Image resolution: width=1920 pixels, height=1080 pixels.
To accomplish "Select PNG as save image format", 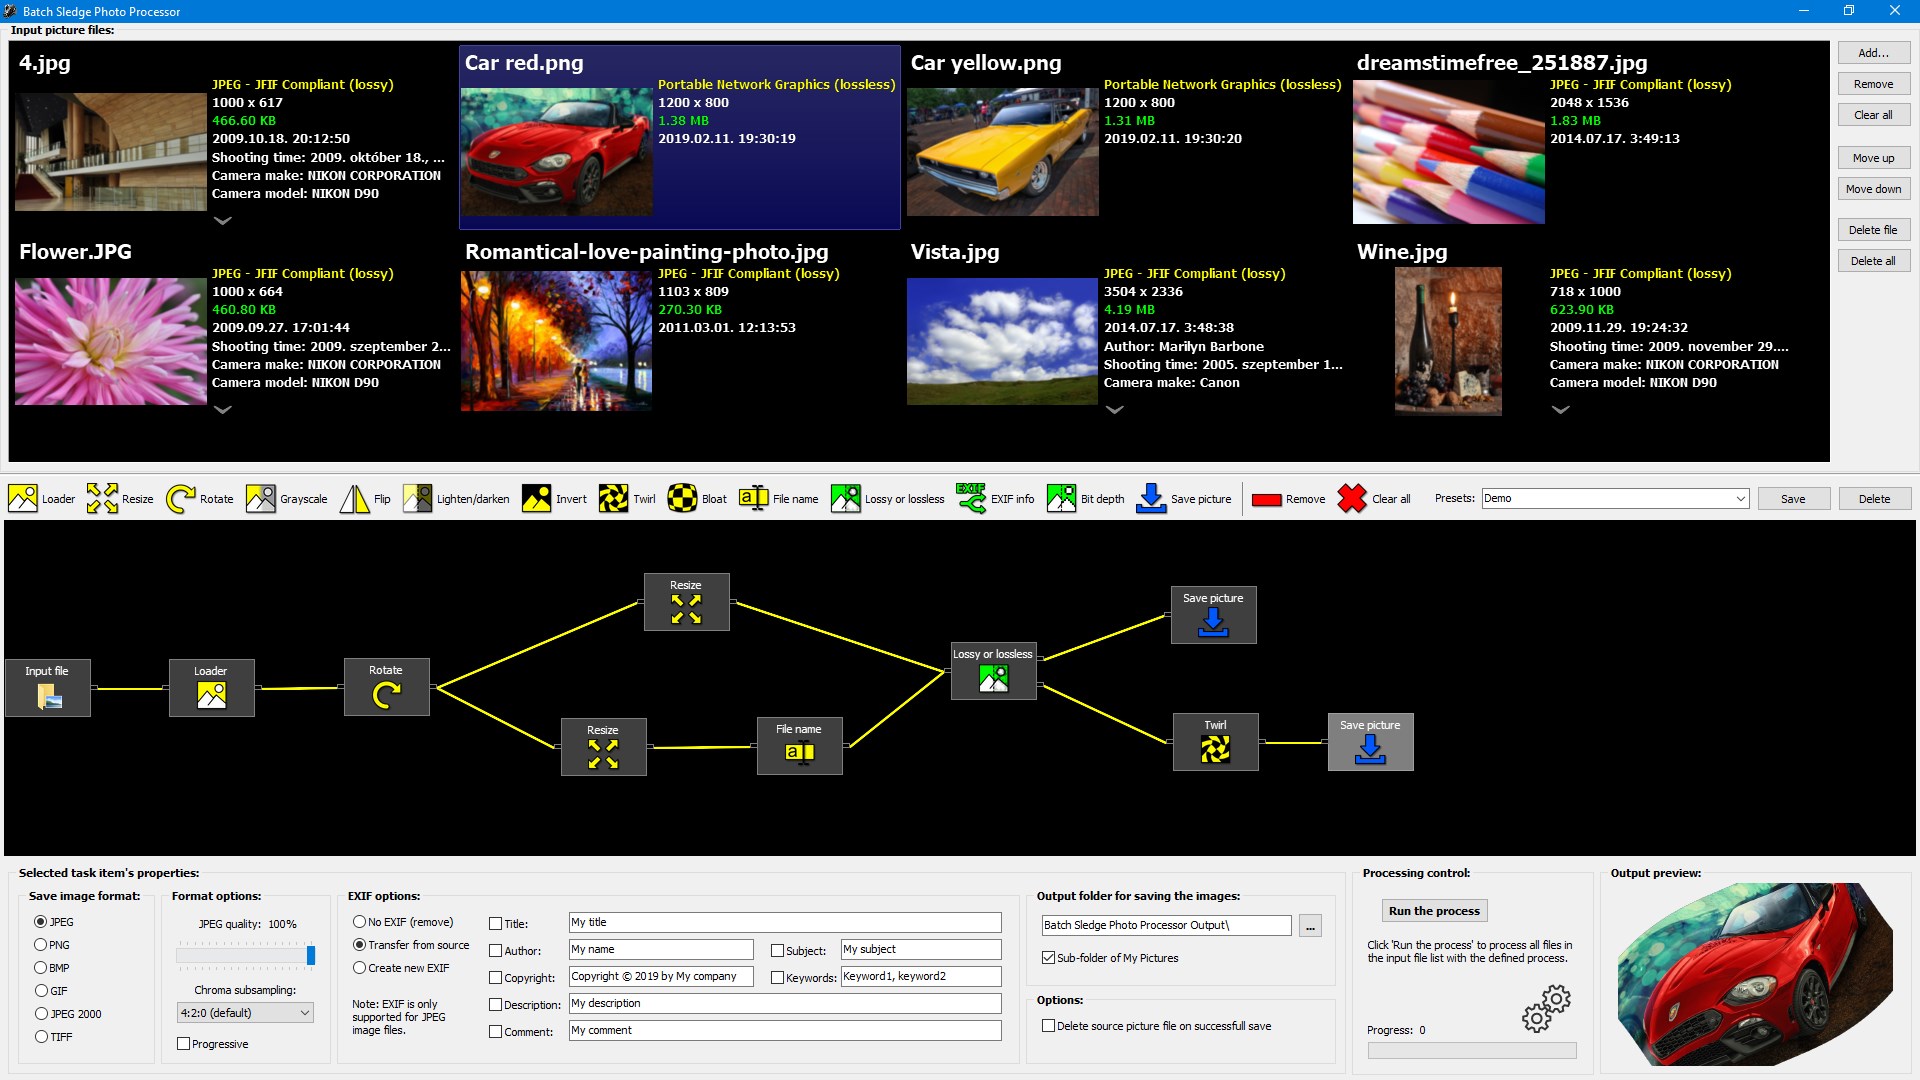I will [41, 945].
